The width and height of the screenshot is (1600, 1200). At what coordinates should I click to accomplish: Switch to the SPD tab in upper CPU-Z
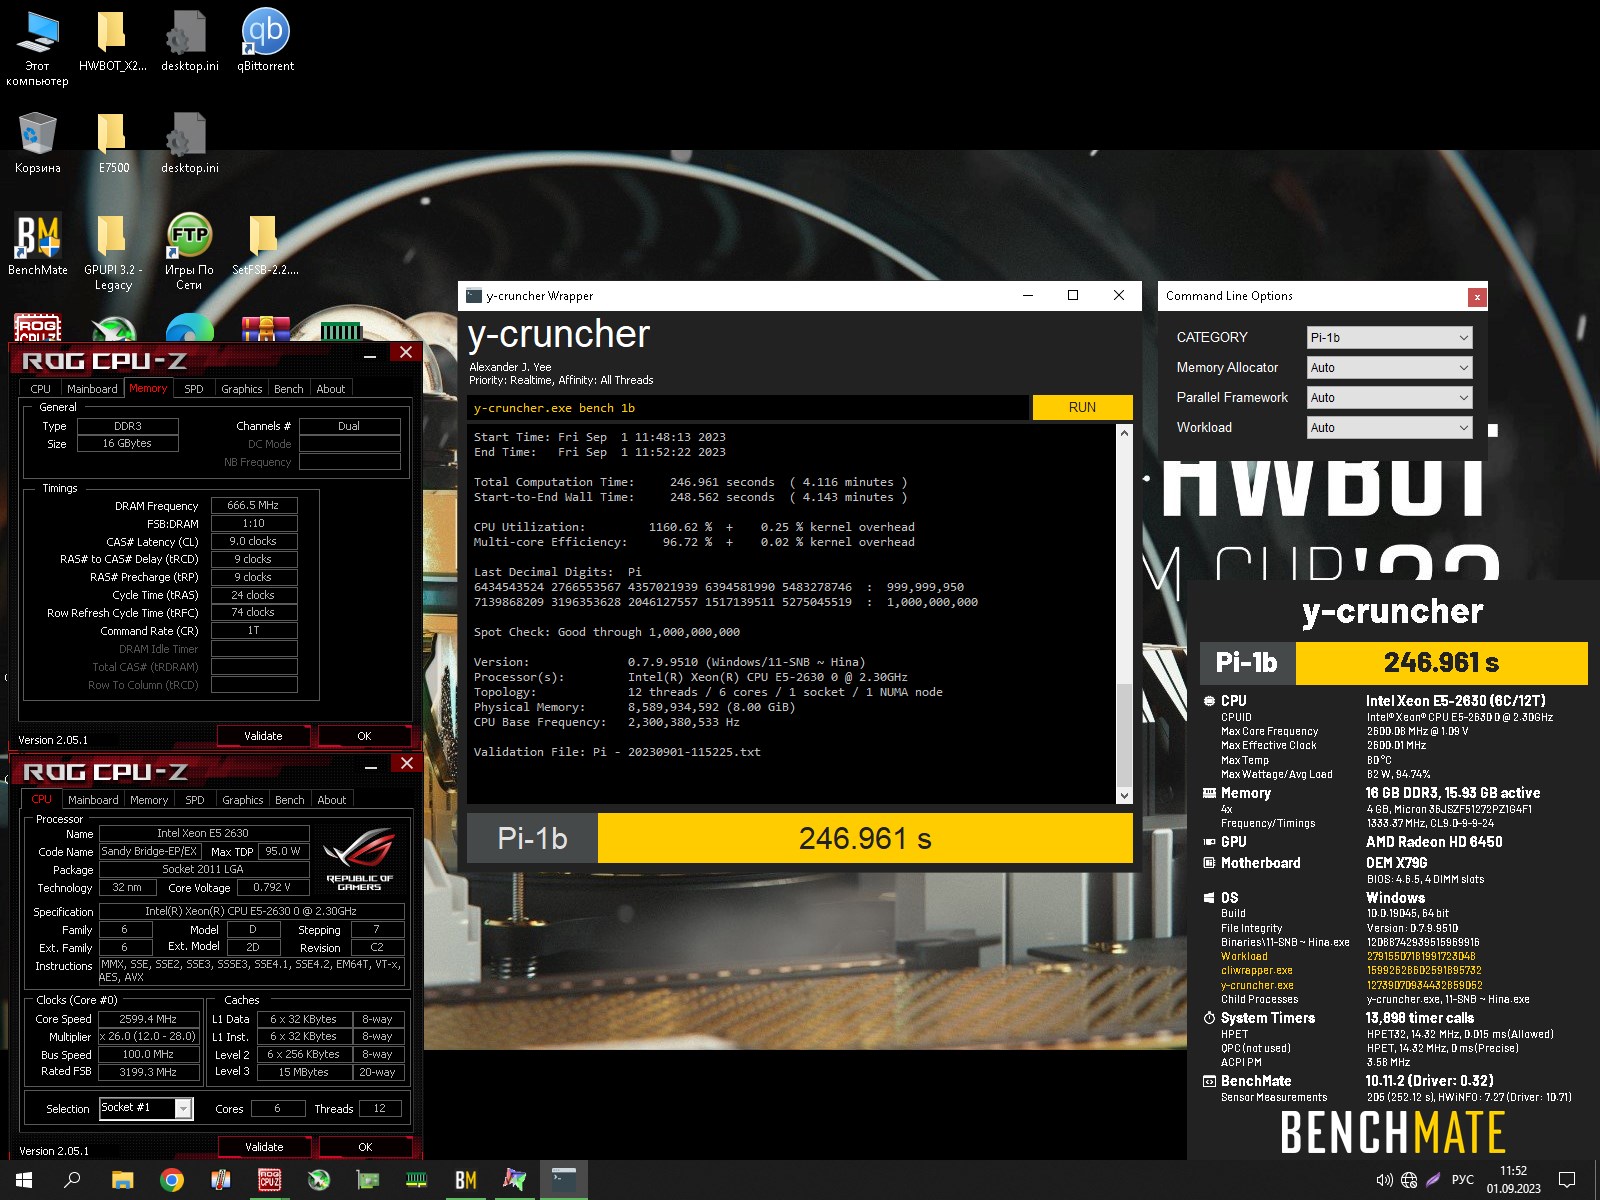(x=194, y=389)
